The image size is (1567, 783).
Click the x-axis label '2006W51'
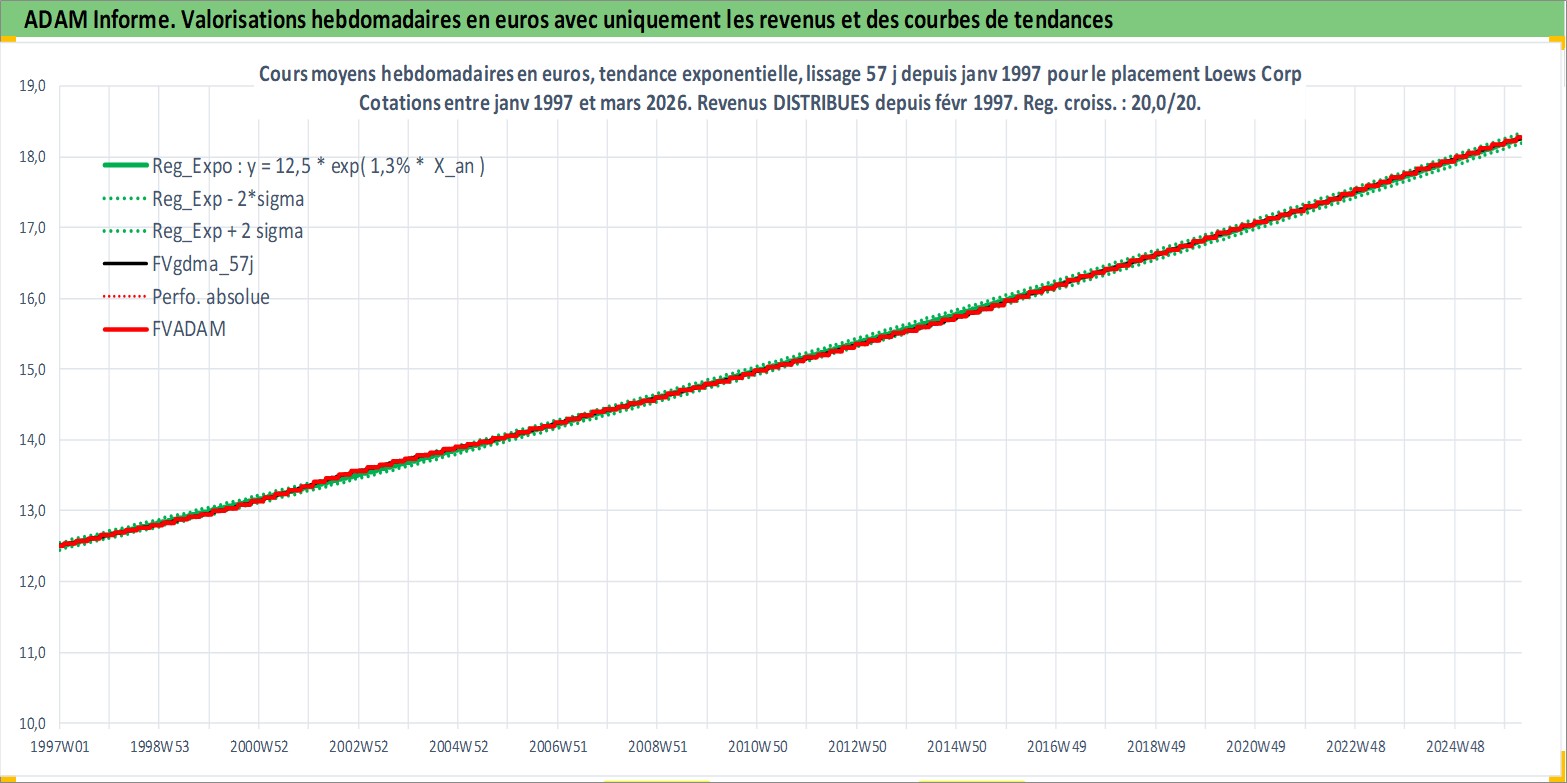click(558, 746)
